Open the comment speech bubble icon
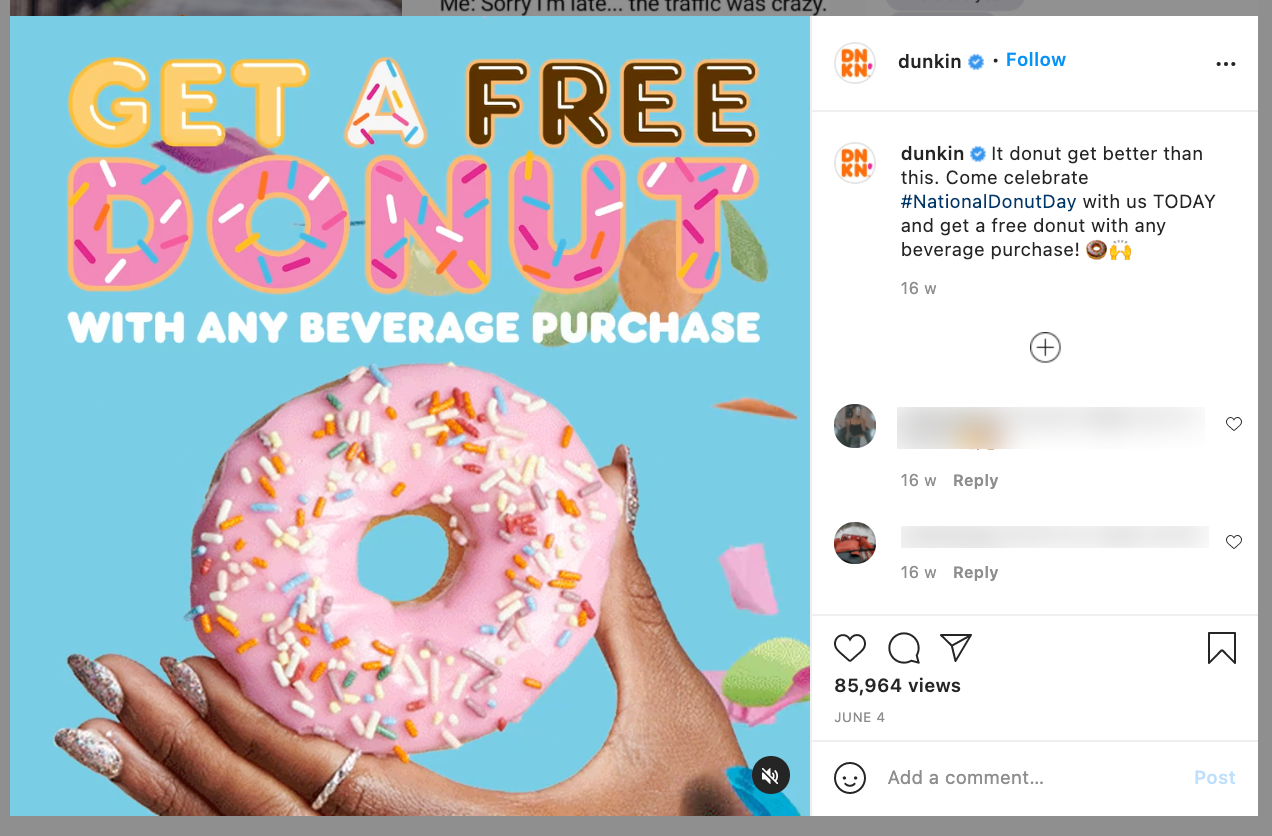 [904, 648]
